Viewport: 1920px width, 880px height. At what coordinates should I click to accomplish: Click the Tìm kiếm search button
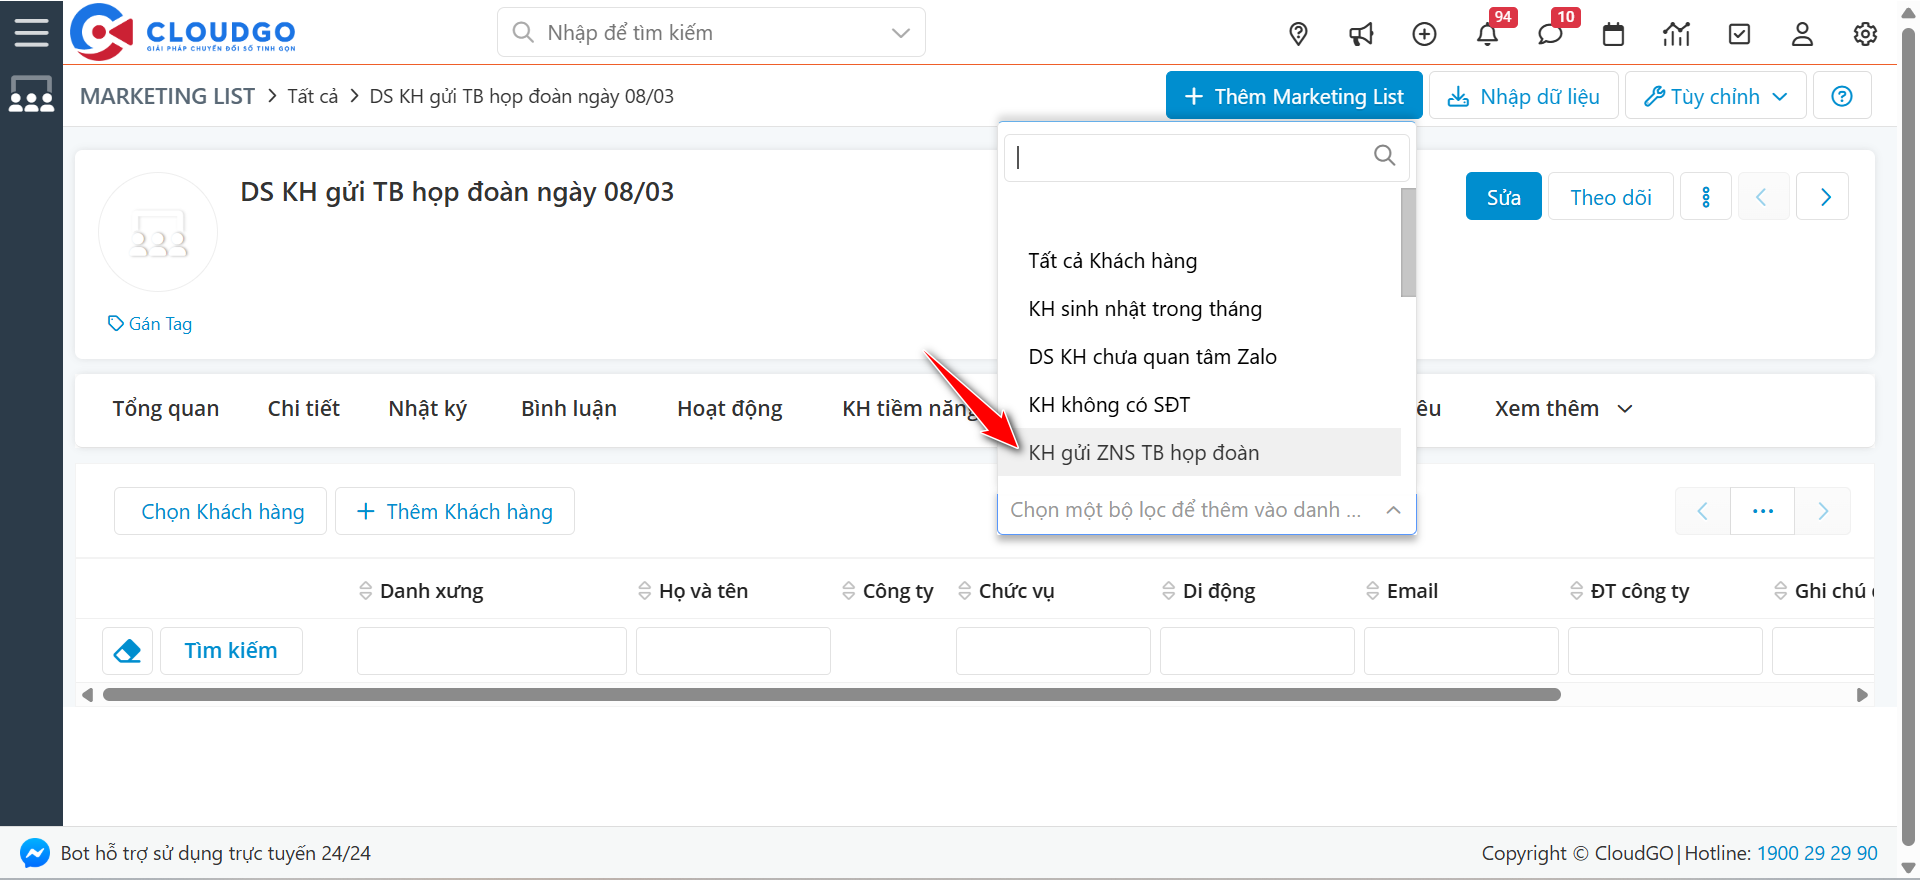231,651
